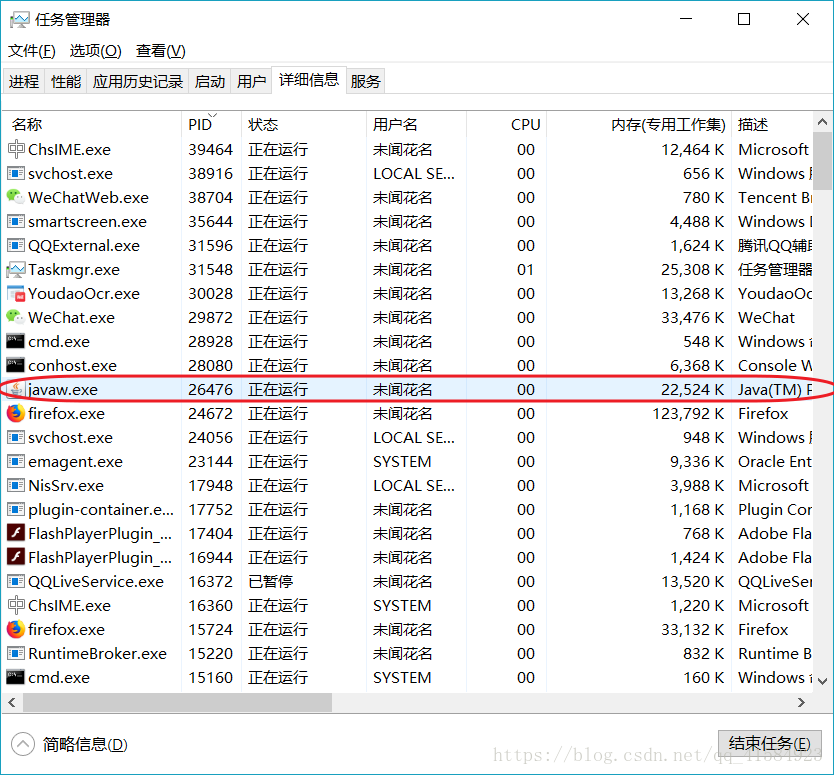Image resolution: width=834 pixels, height=775 pixels.
Task: Select the emagent.exe process icon
Action: tap(16, 461)
